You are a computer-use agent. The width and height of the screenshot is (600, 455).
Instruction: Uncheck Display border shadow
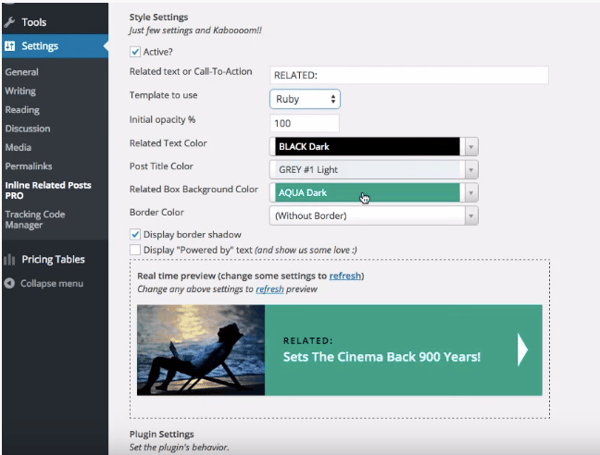click(x=135, y=234)
